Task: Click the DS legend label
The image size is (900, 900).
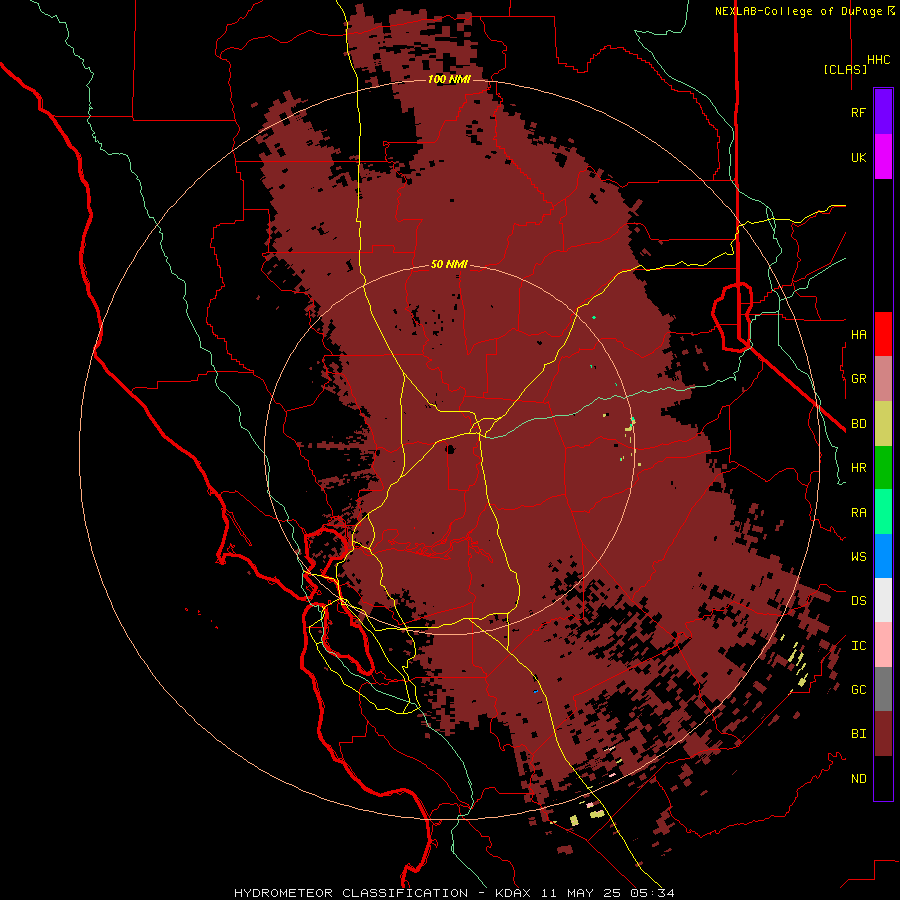Action: 858,601
